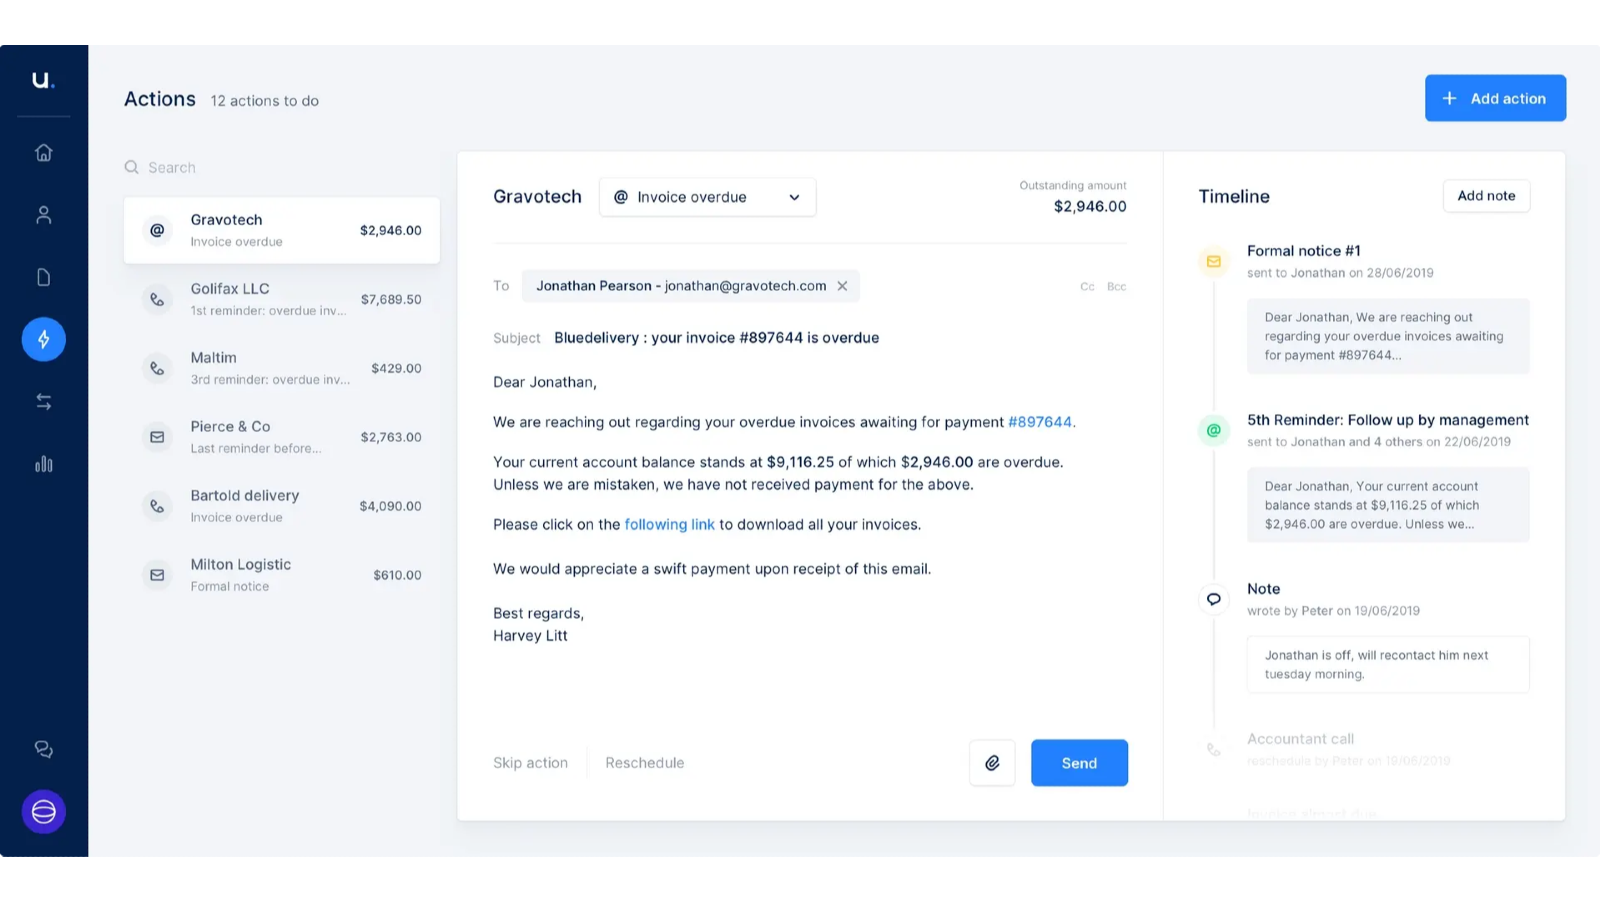1600x900 pixels.
Task: Open the contacts person icon in sidebar
Action: coord(43,215)
